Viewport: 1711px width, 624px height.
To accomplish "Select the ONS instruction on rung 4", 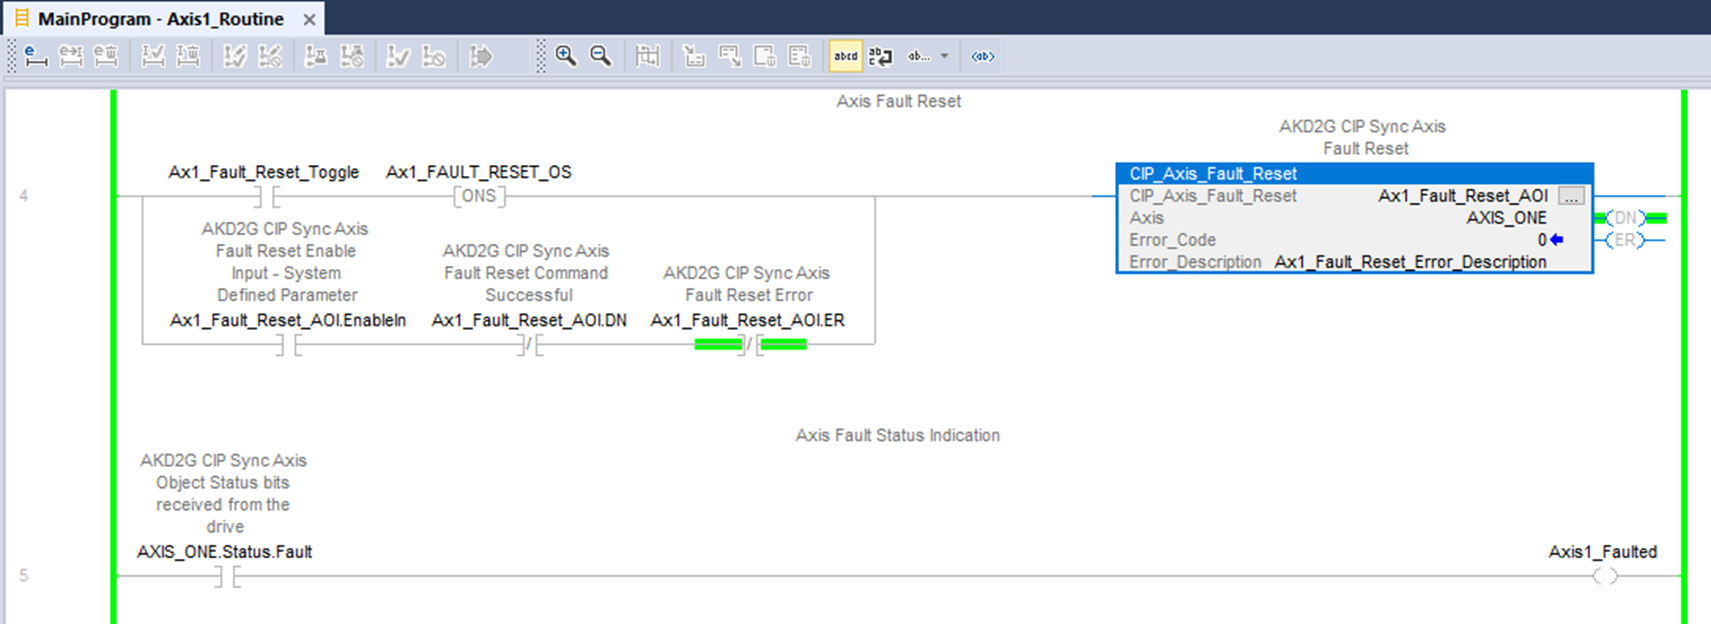I will [479, 196].
